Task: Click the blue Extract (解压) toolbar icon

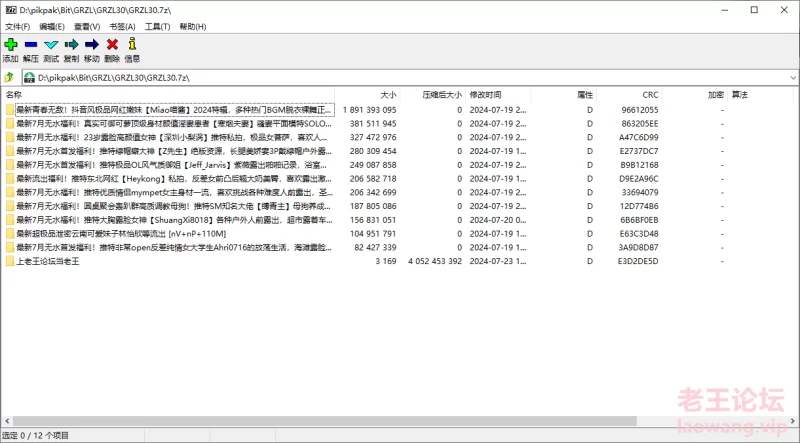Action: [31, 45]
